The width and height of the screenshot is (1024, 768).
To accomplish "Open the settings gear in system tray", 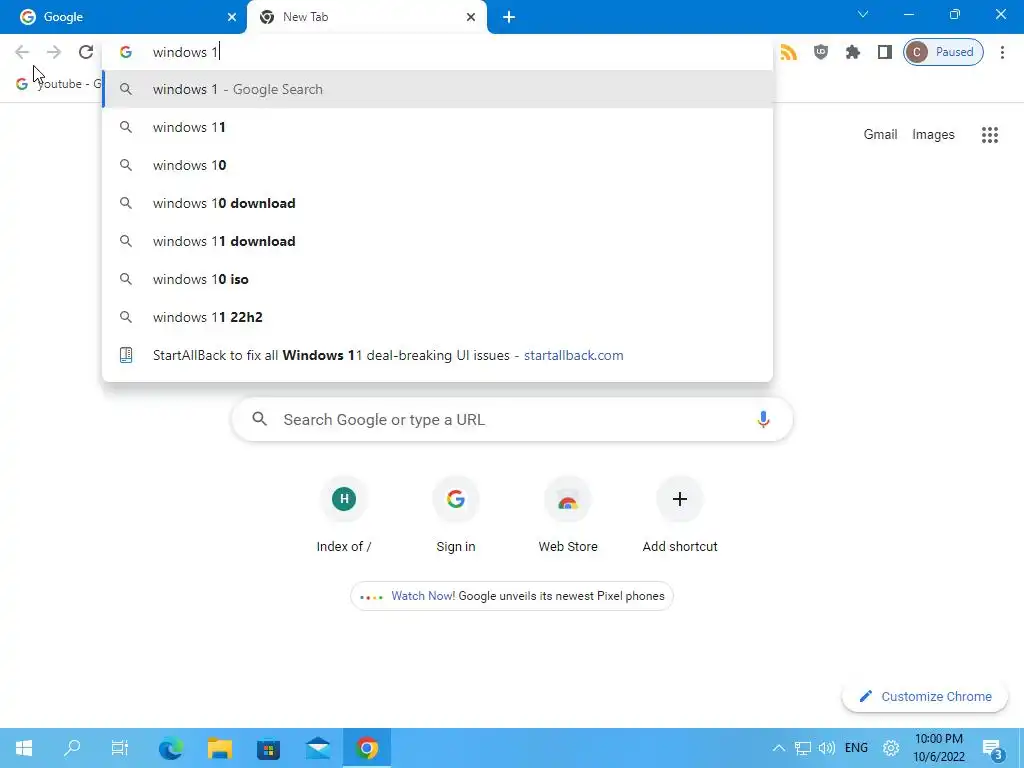I will 891,748.
